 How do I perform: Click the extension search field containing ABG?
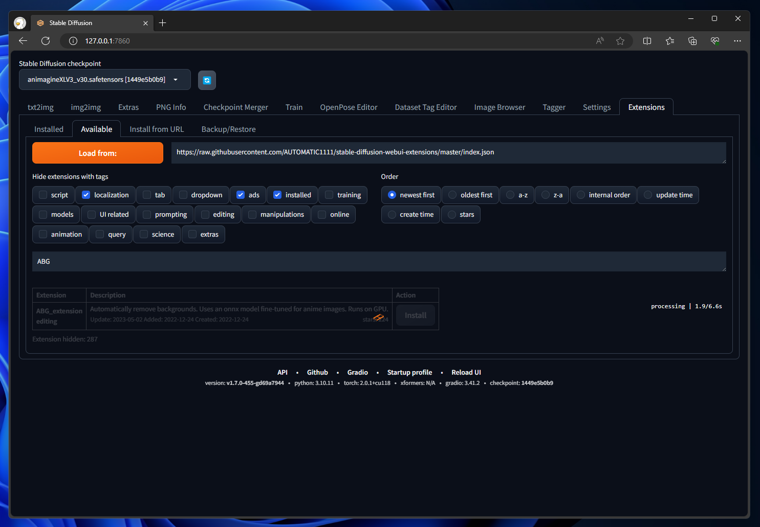tap(379, 261)
